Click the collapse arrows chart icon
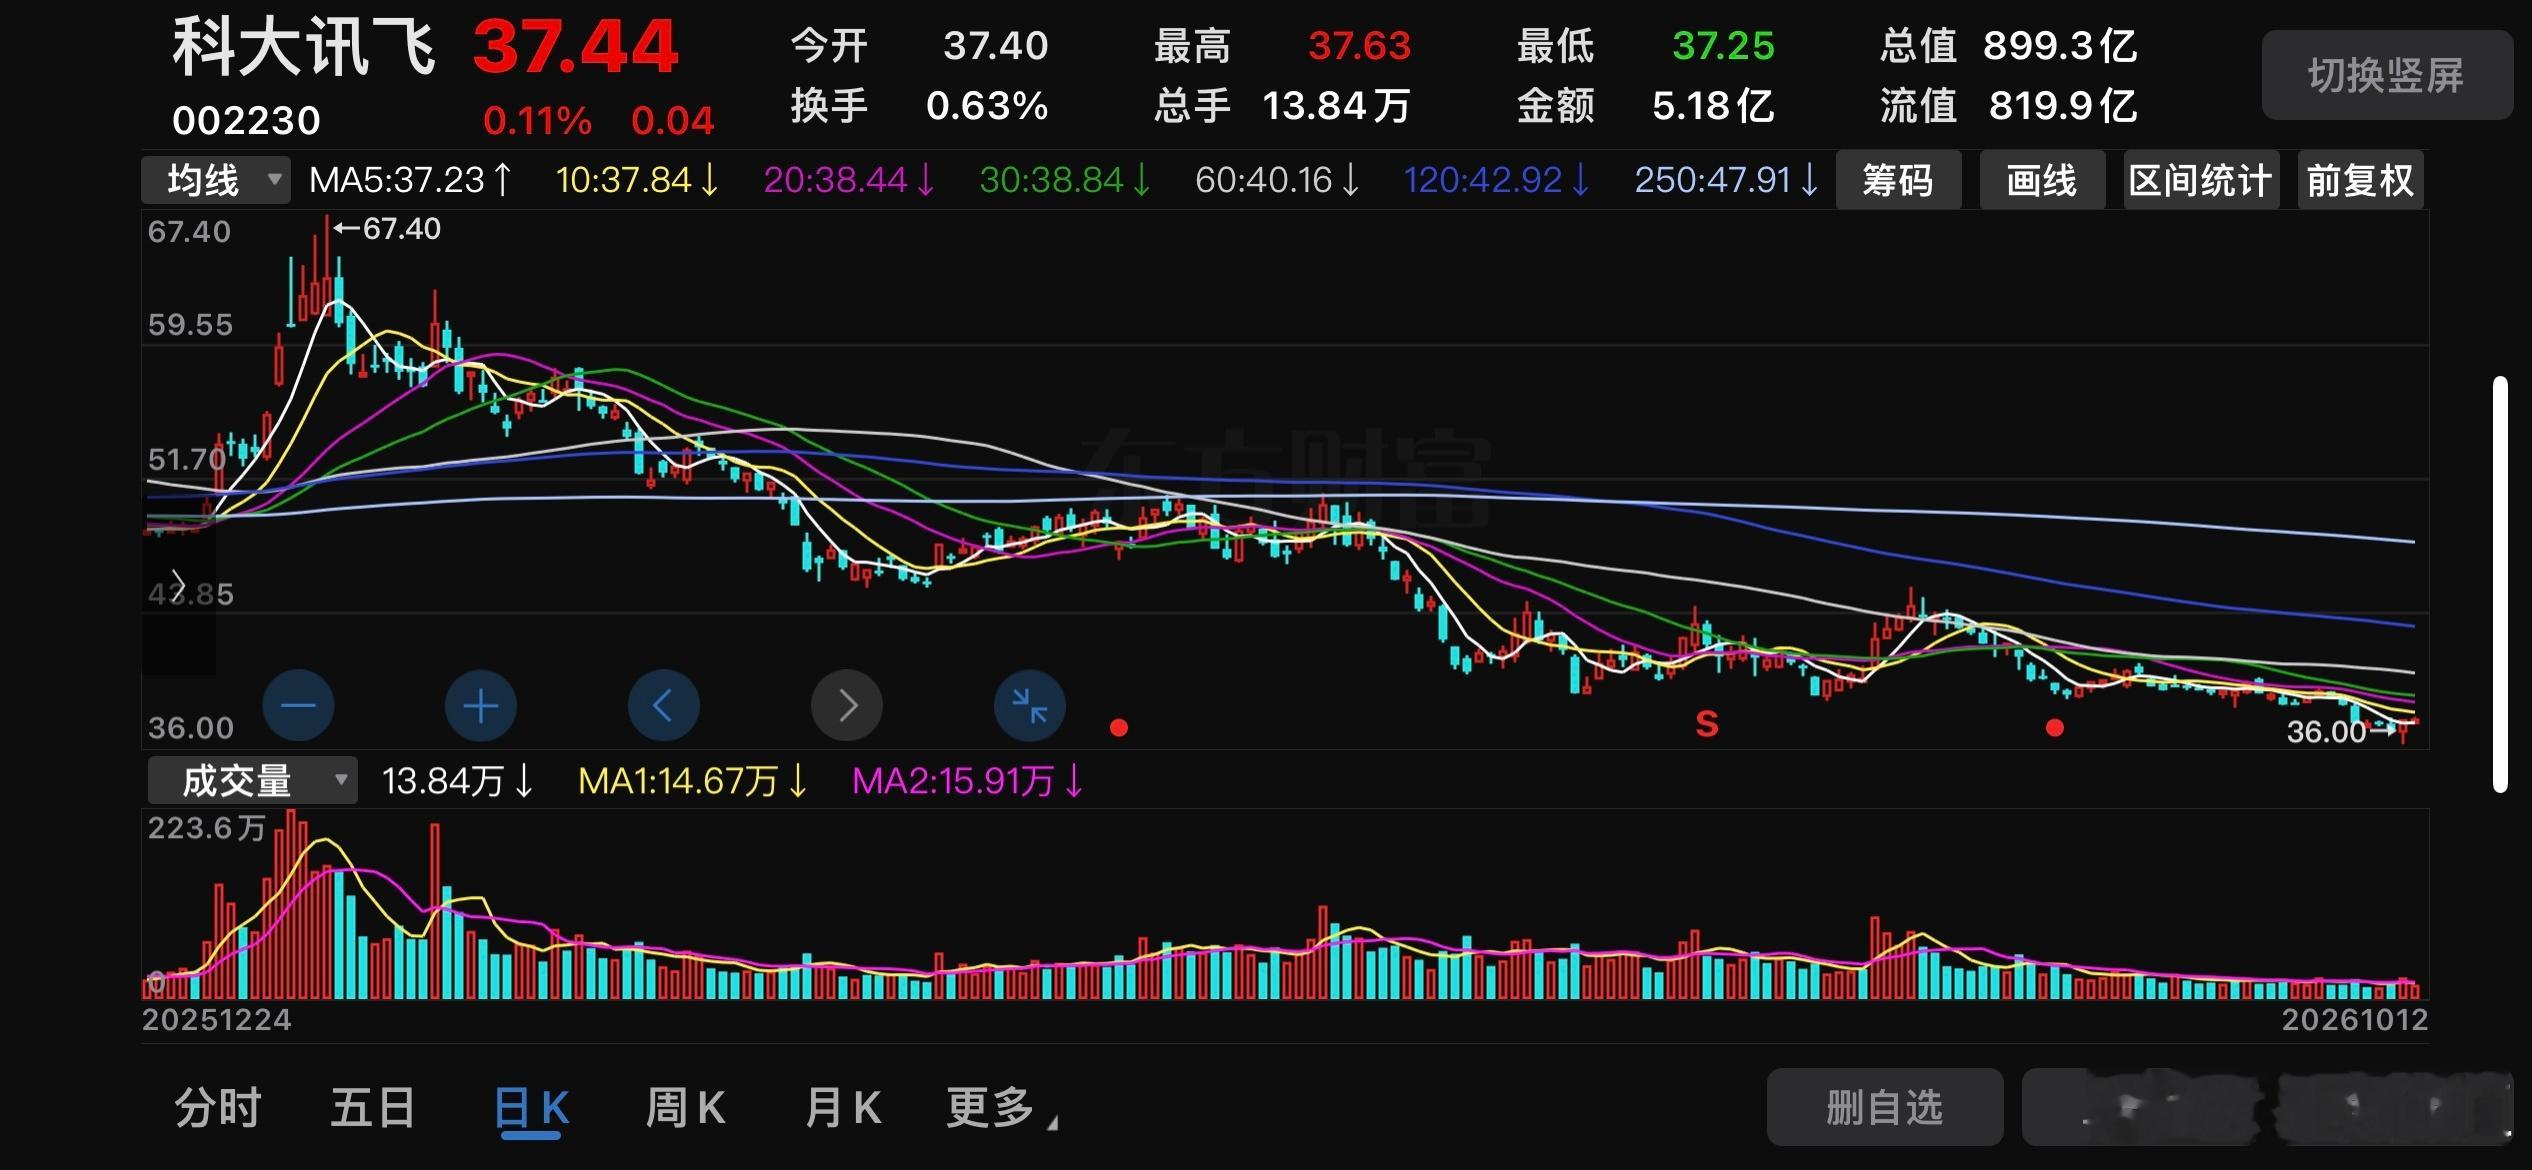This screenshot has width=2532, height=1170. coord(1030,706)
